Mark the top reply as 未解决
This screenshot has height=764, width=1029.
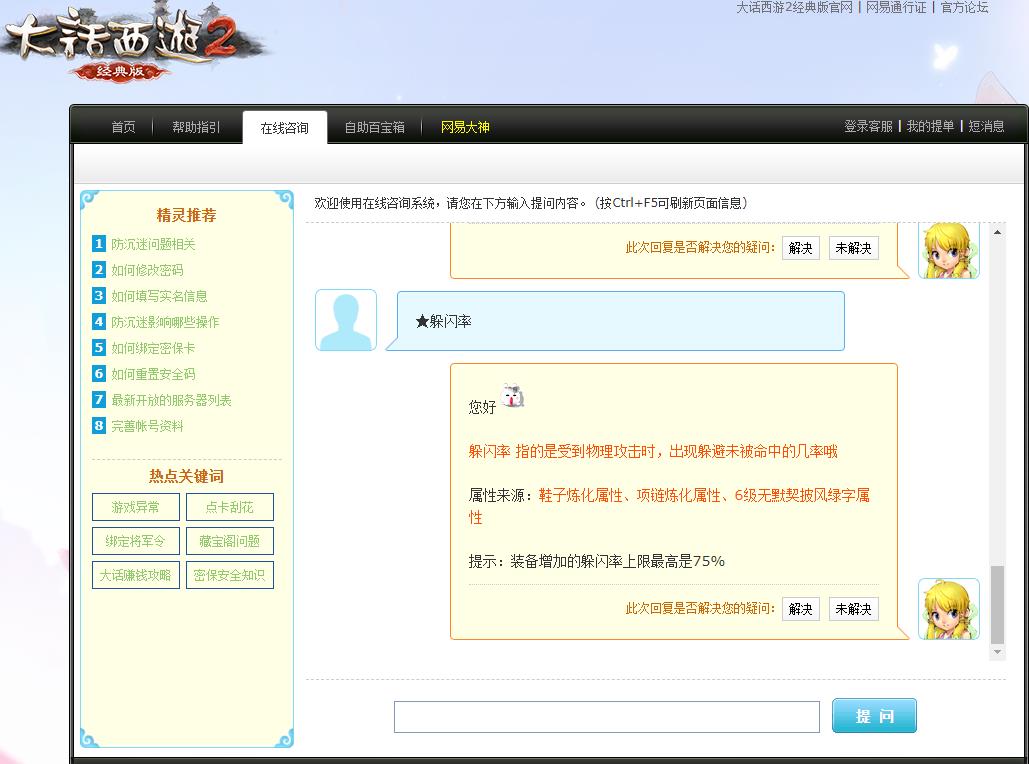[x=854, y=248]
